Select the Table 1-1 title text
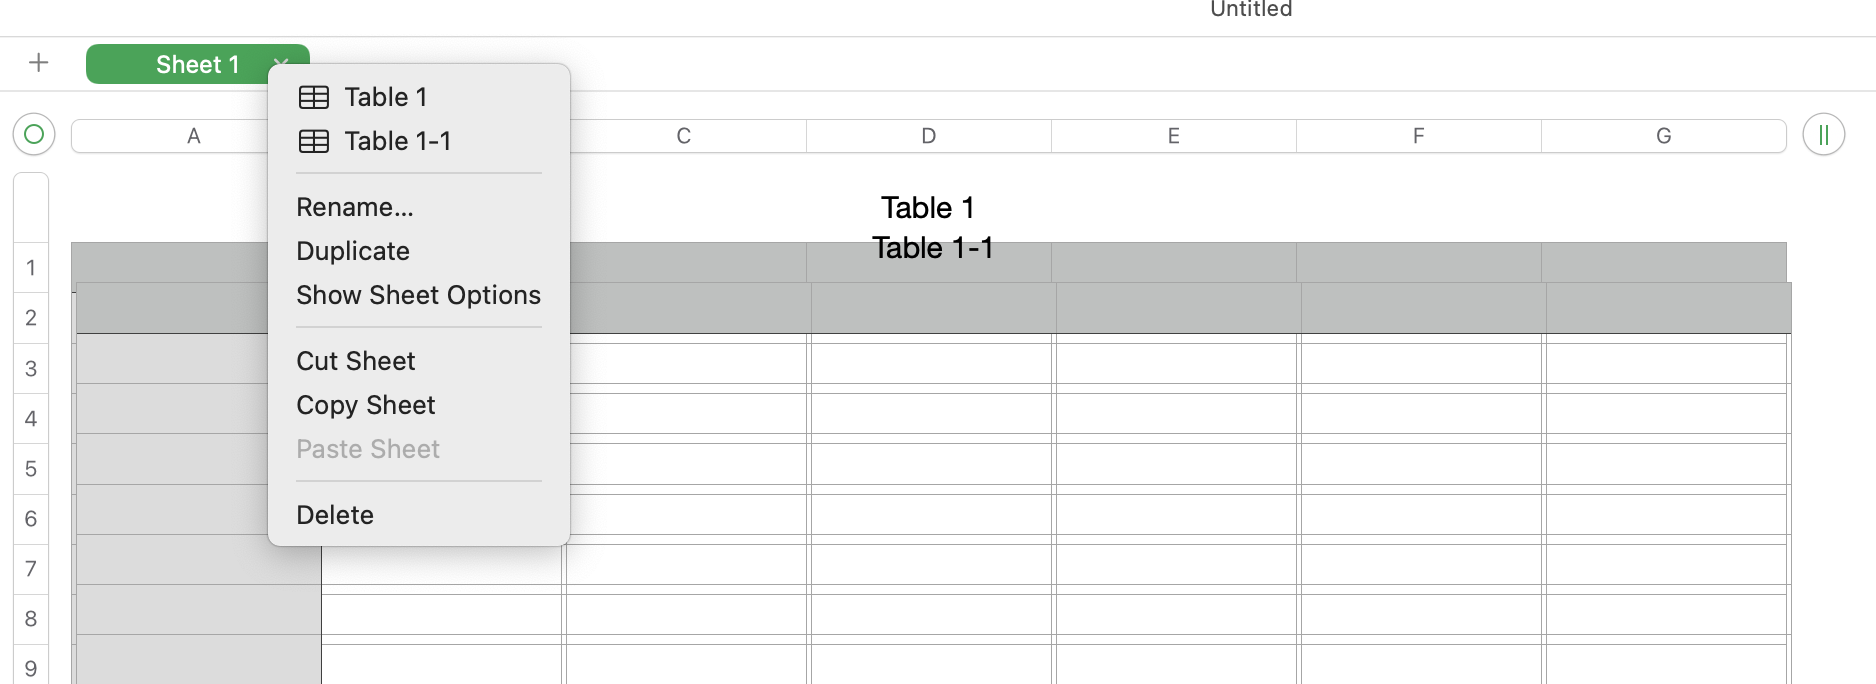The height and width of the screenshot is (684, 1876). coord(932,248)
